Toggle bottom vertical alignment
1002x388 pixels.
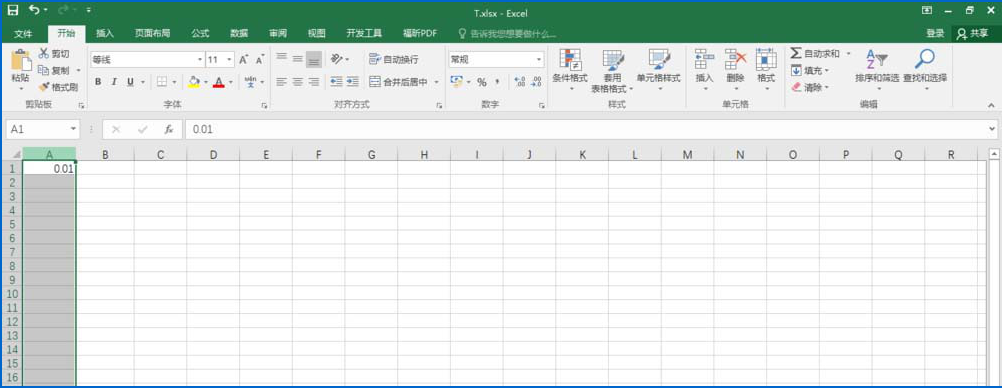(x=313, y=59)
